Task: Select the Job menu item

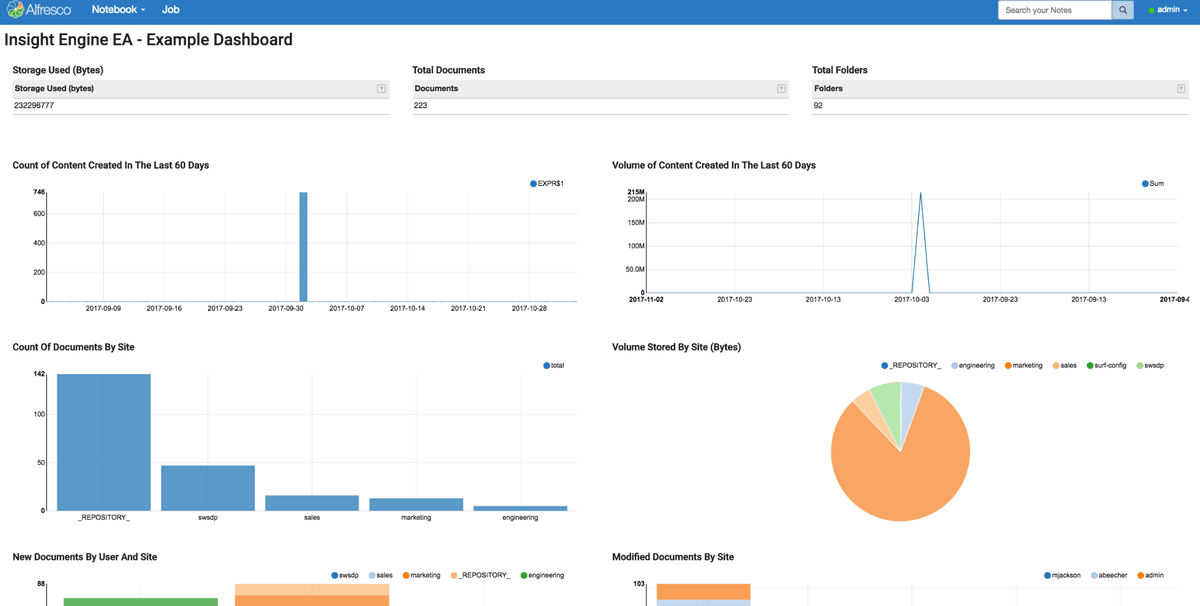Action: click(x=170, y=9)
